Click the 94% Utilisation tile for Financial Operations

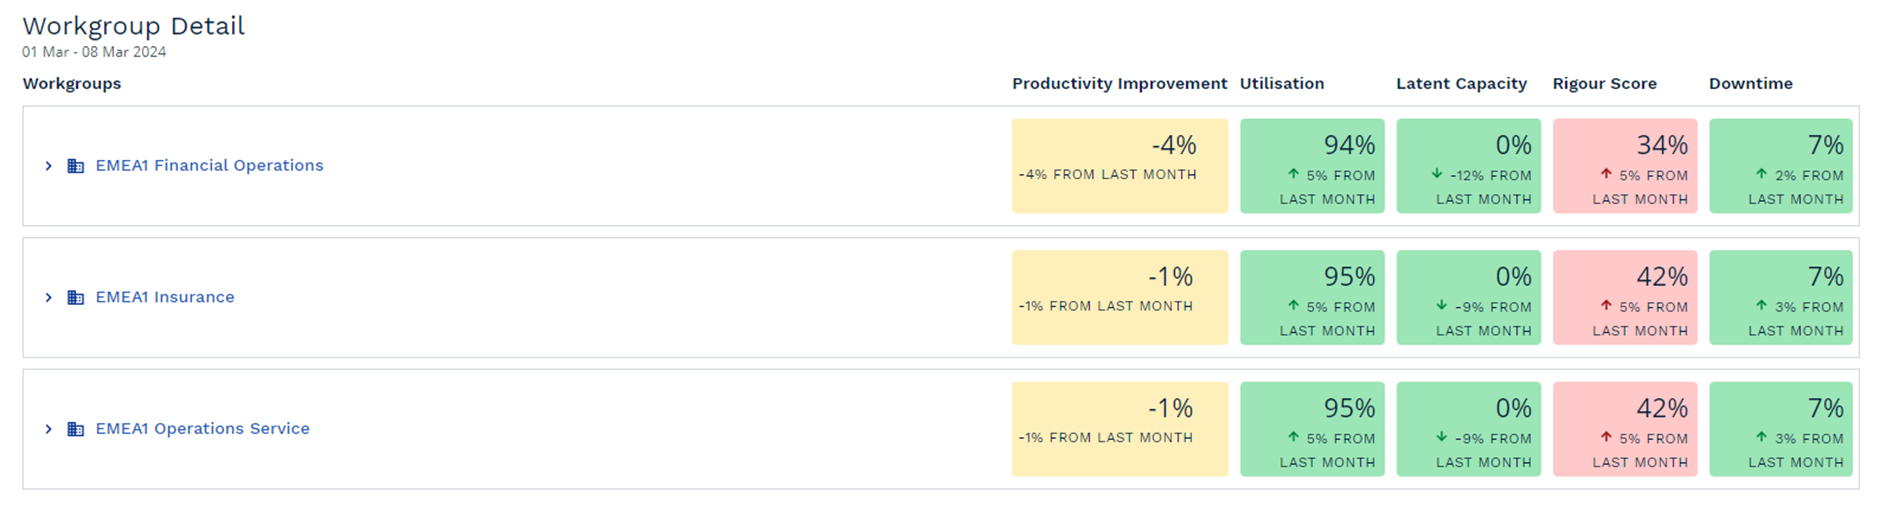pos(1312,166)
